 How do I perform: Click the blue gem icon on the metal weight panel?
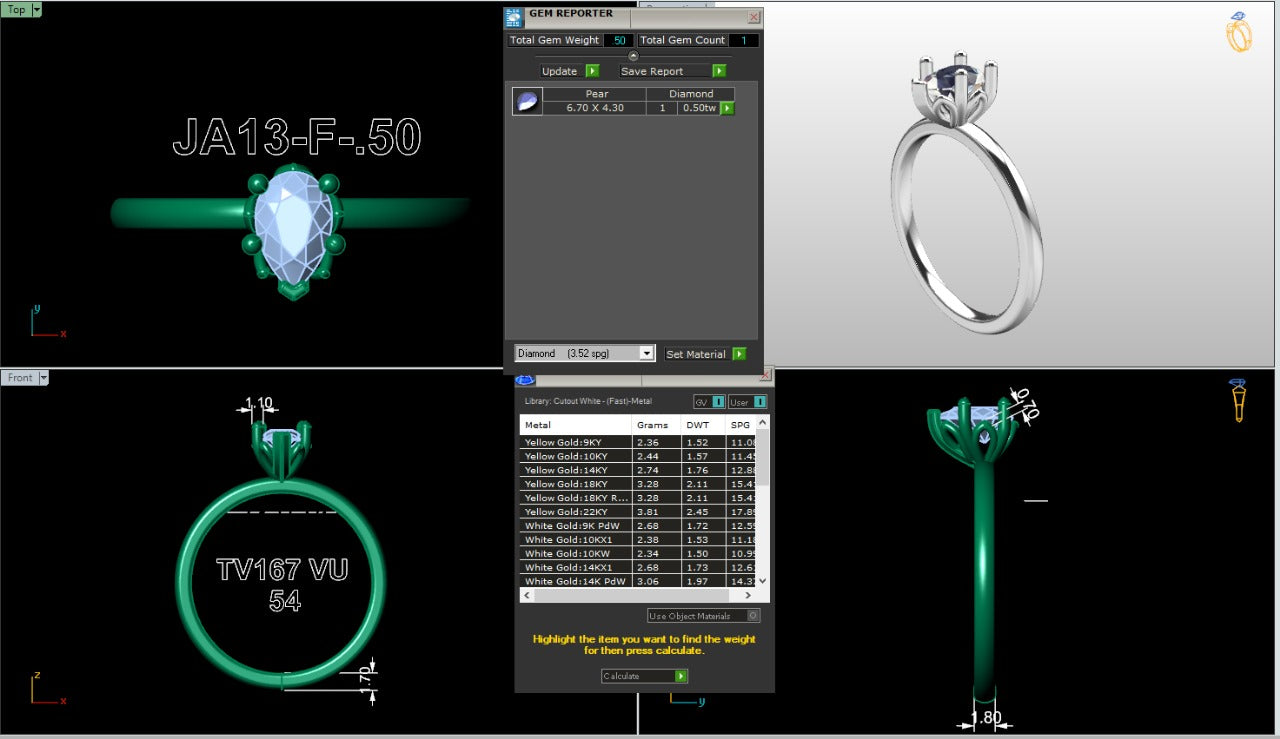point(525,379)
